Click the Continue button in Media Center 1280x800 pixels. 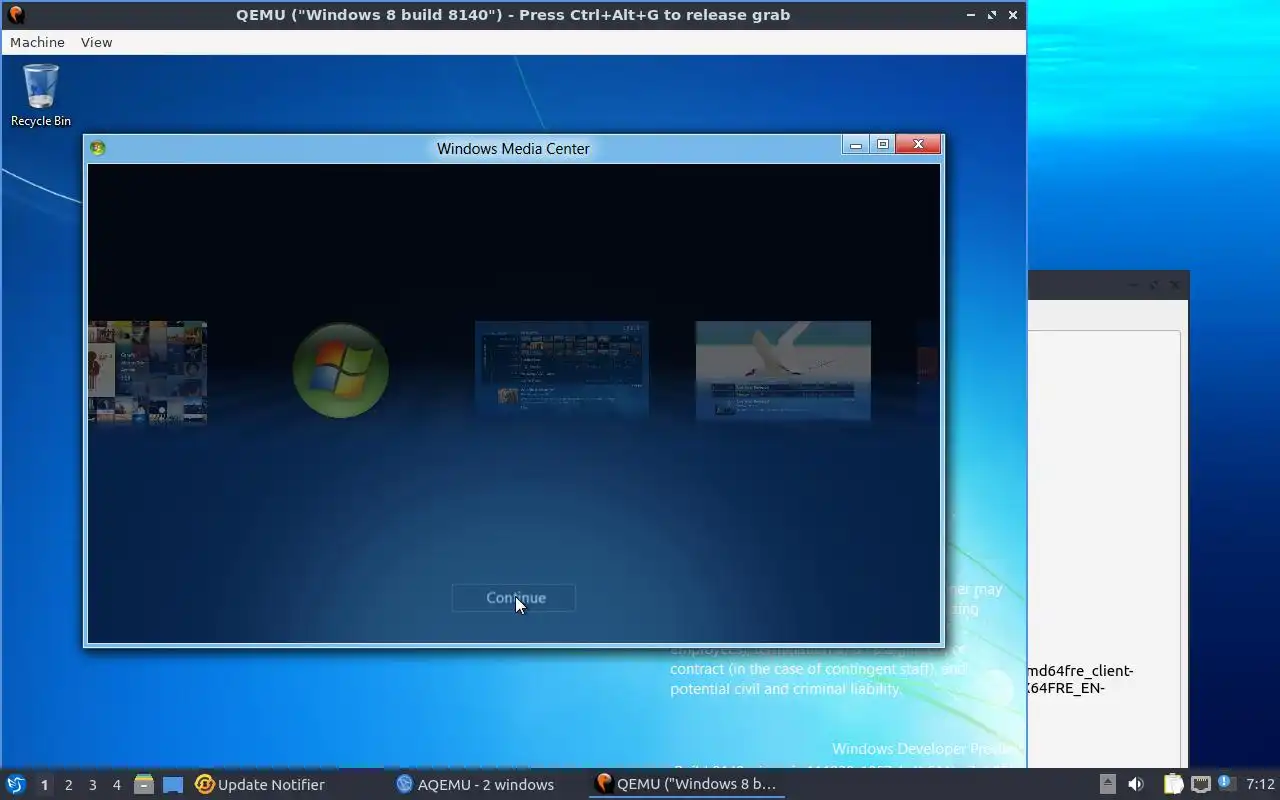click(513, 598)
